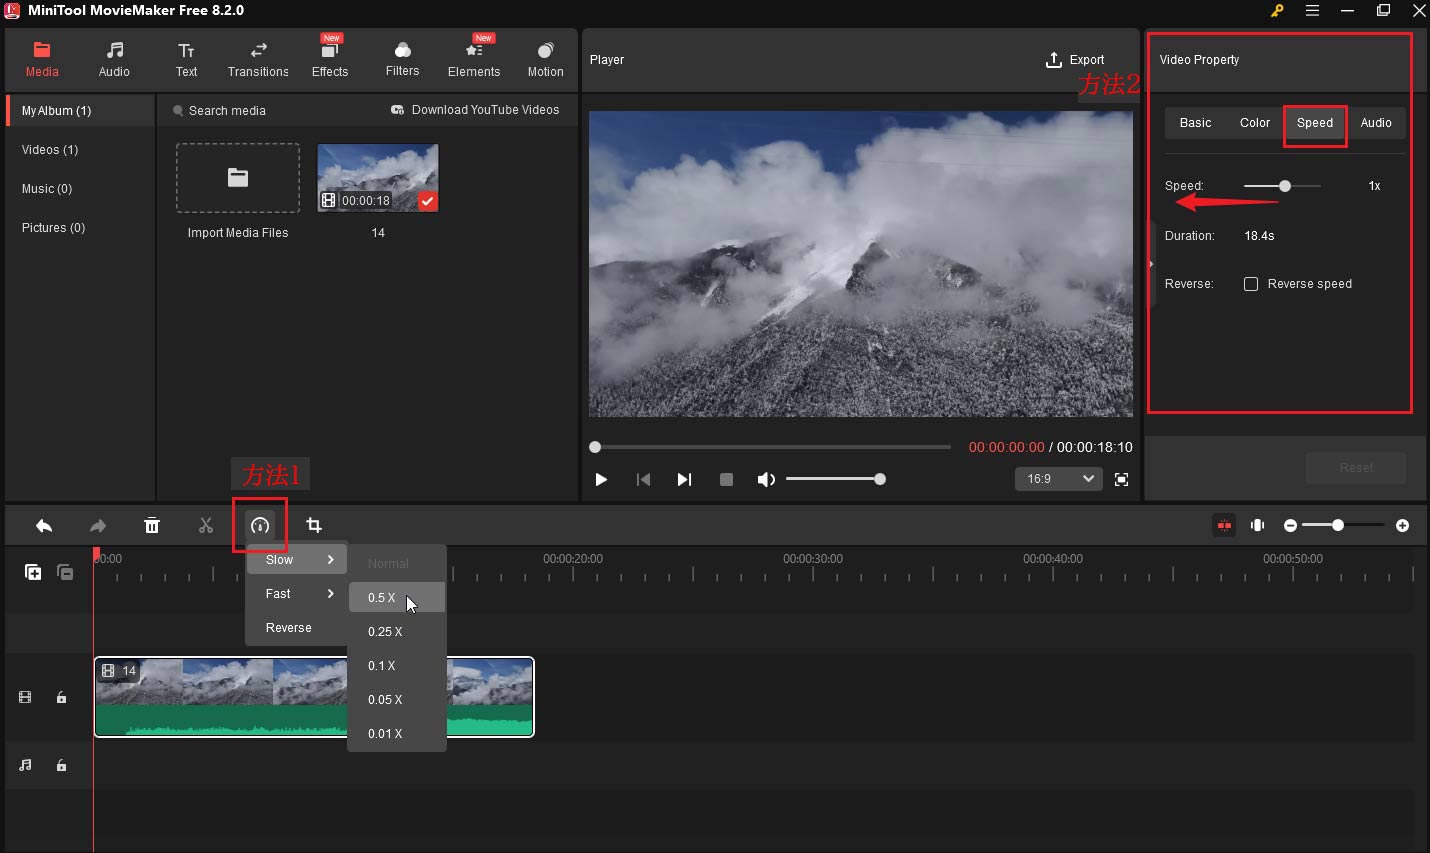1430x853 pixels.
Task: Click the Reset button
Action: [x=1356, y=467]
